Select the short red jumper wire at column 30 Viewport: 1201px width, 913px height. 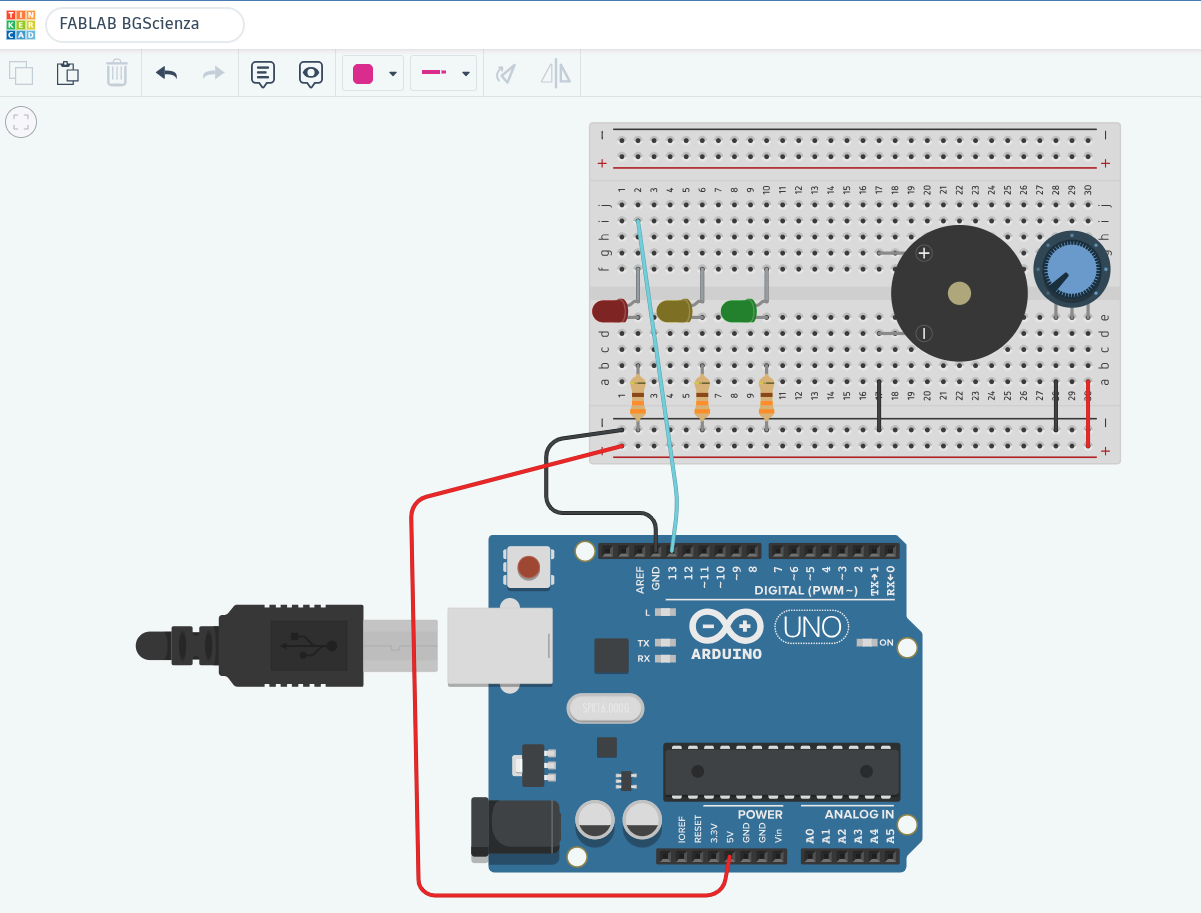[1089, 414]
